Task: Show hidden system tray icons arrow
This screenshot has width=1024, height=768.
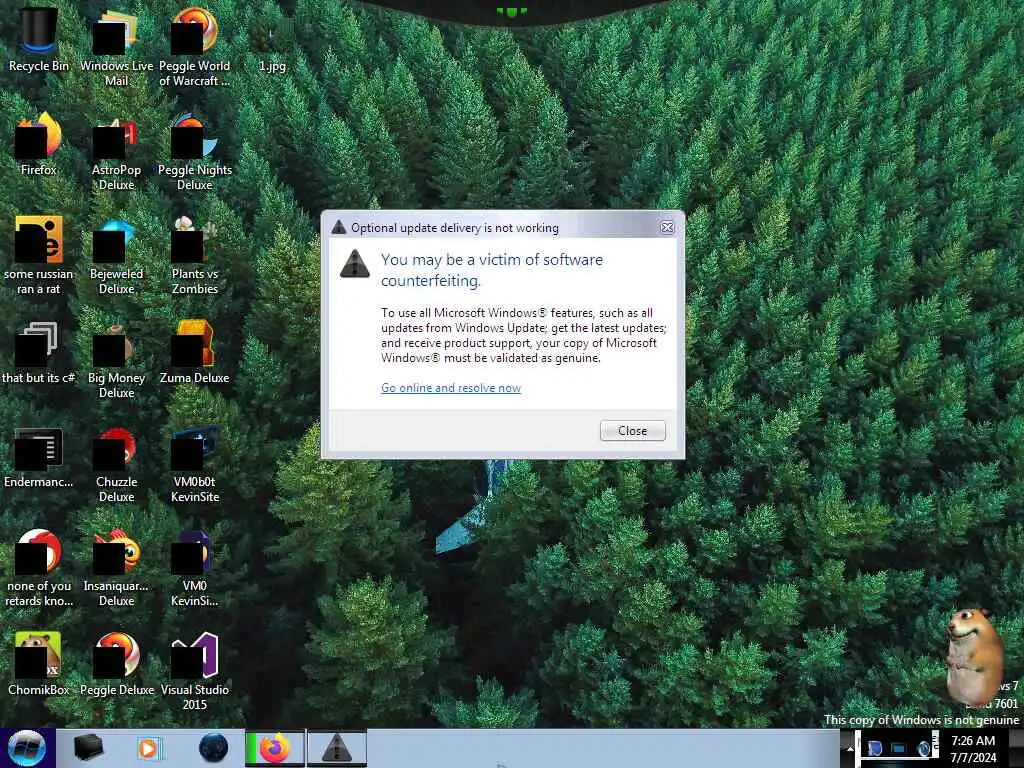Action: [x=849, y=748]
